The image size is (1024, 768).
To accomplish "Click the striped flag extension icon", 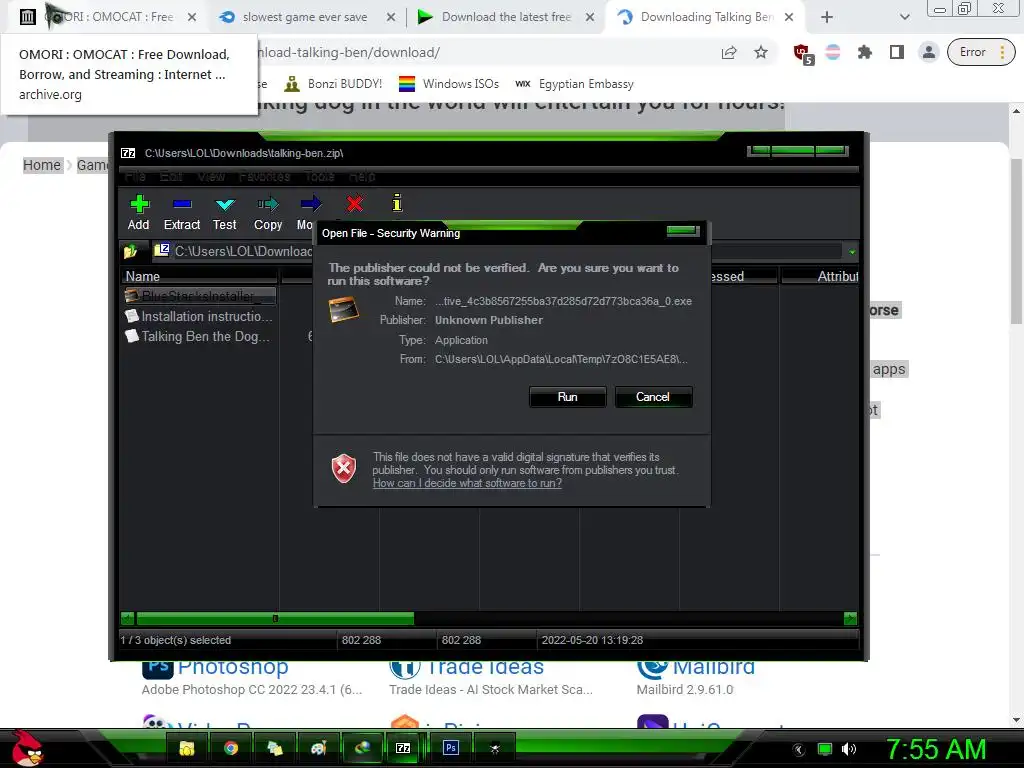I will click(x=833, y=52).
